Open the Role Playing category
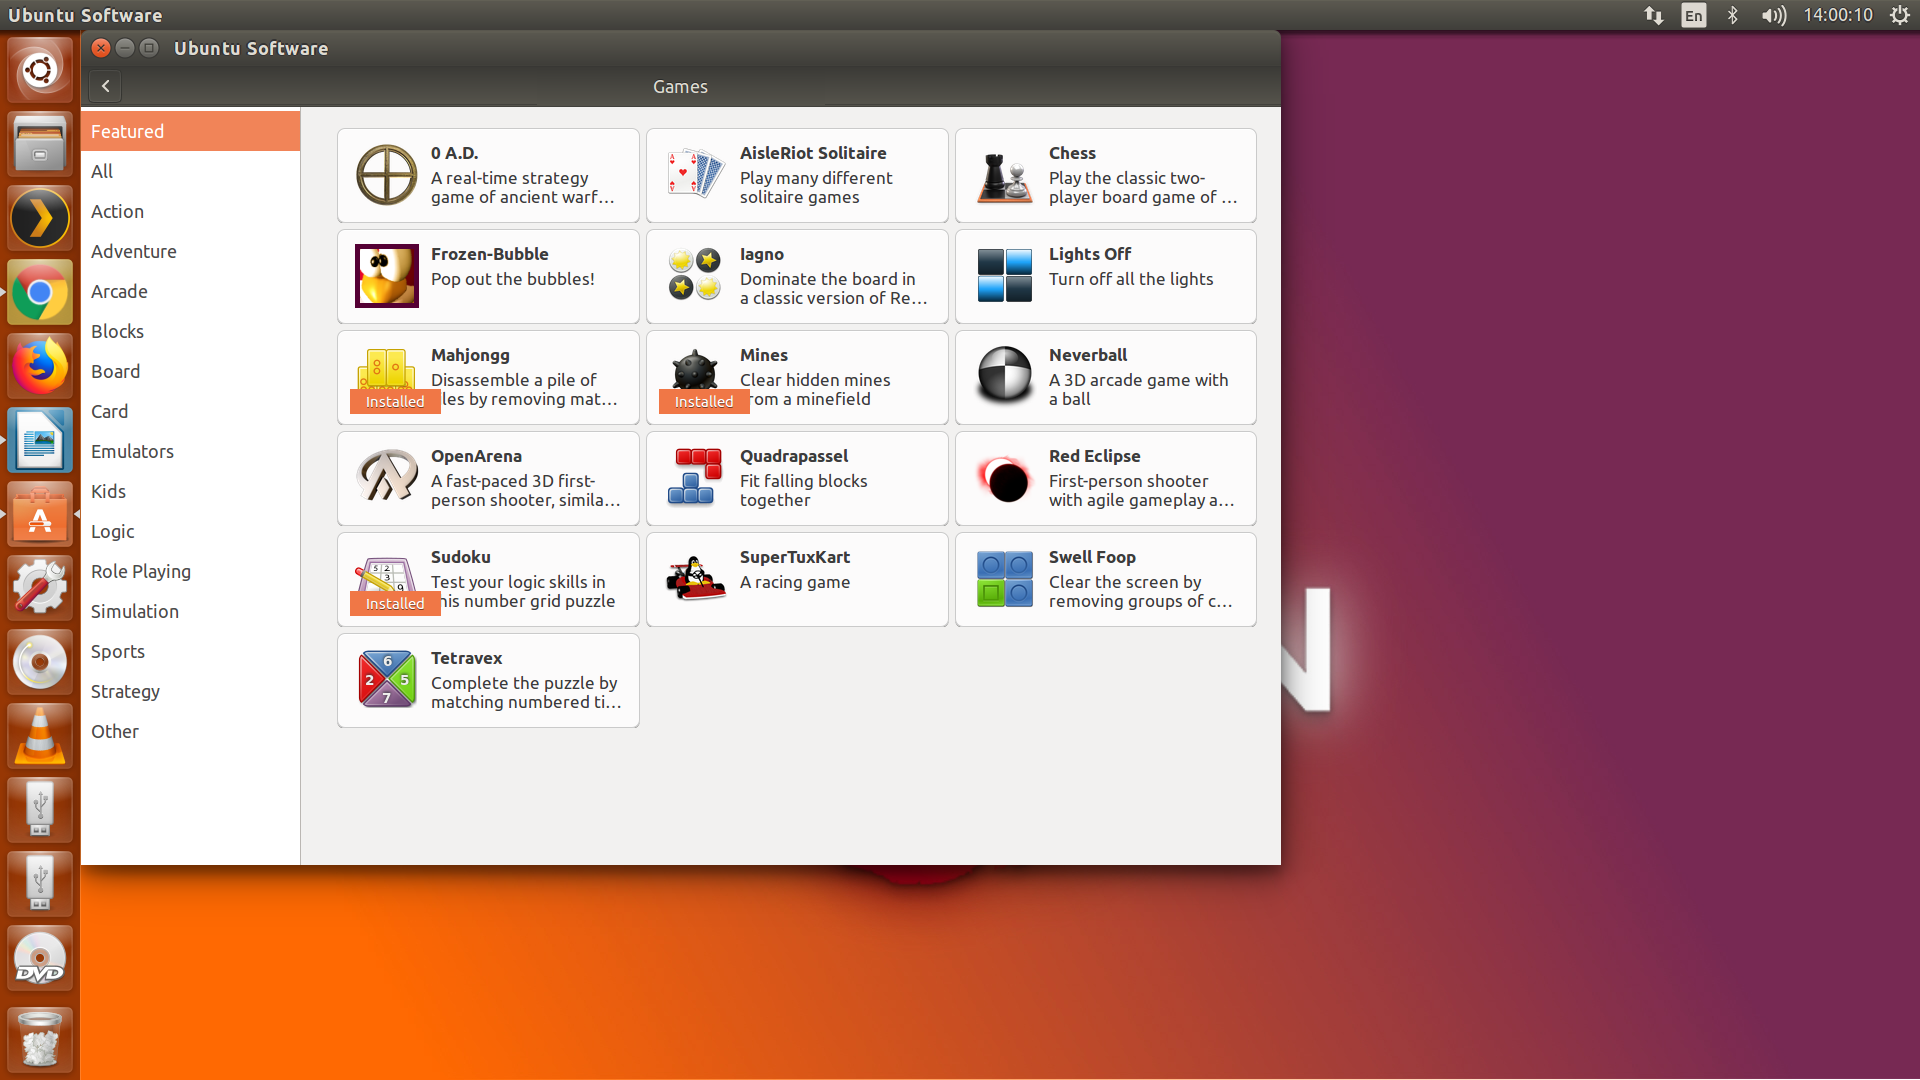This screenshot has width=1920, height=1080. click(x=190, y=571)
